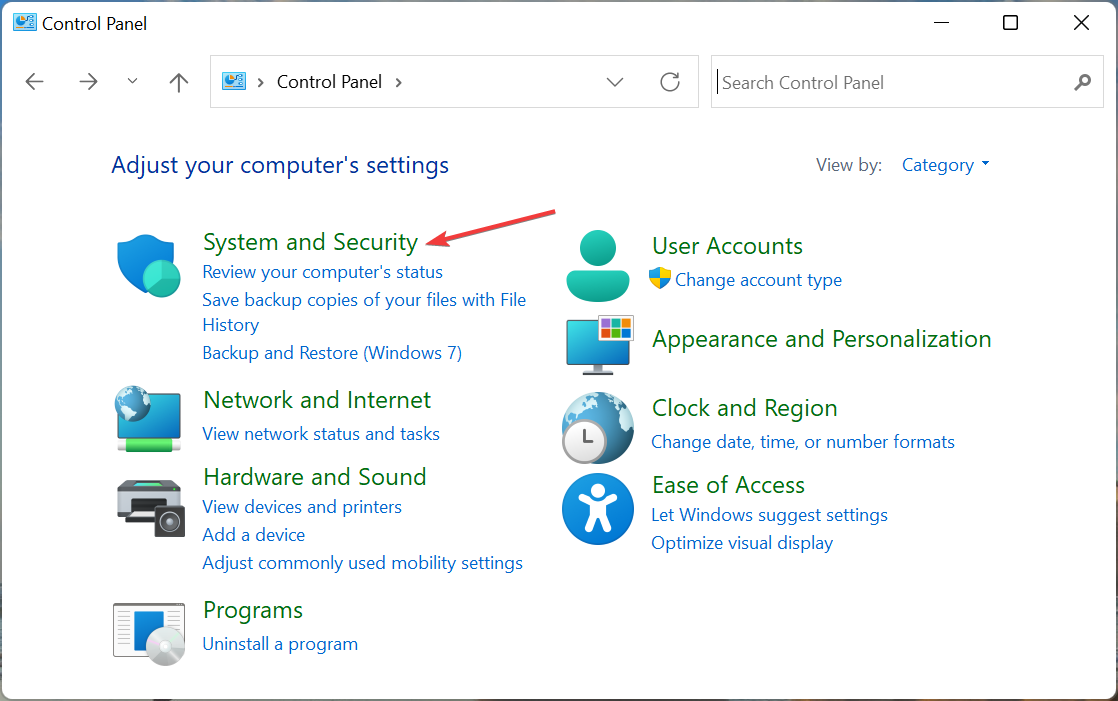Select Control Panel in the breadcrumb bar
This screenshot has height=701, width=1118.
pyautogui.click(x=329, y=81)
